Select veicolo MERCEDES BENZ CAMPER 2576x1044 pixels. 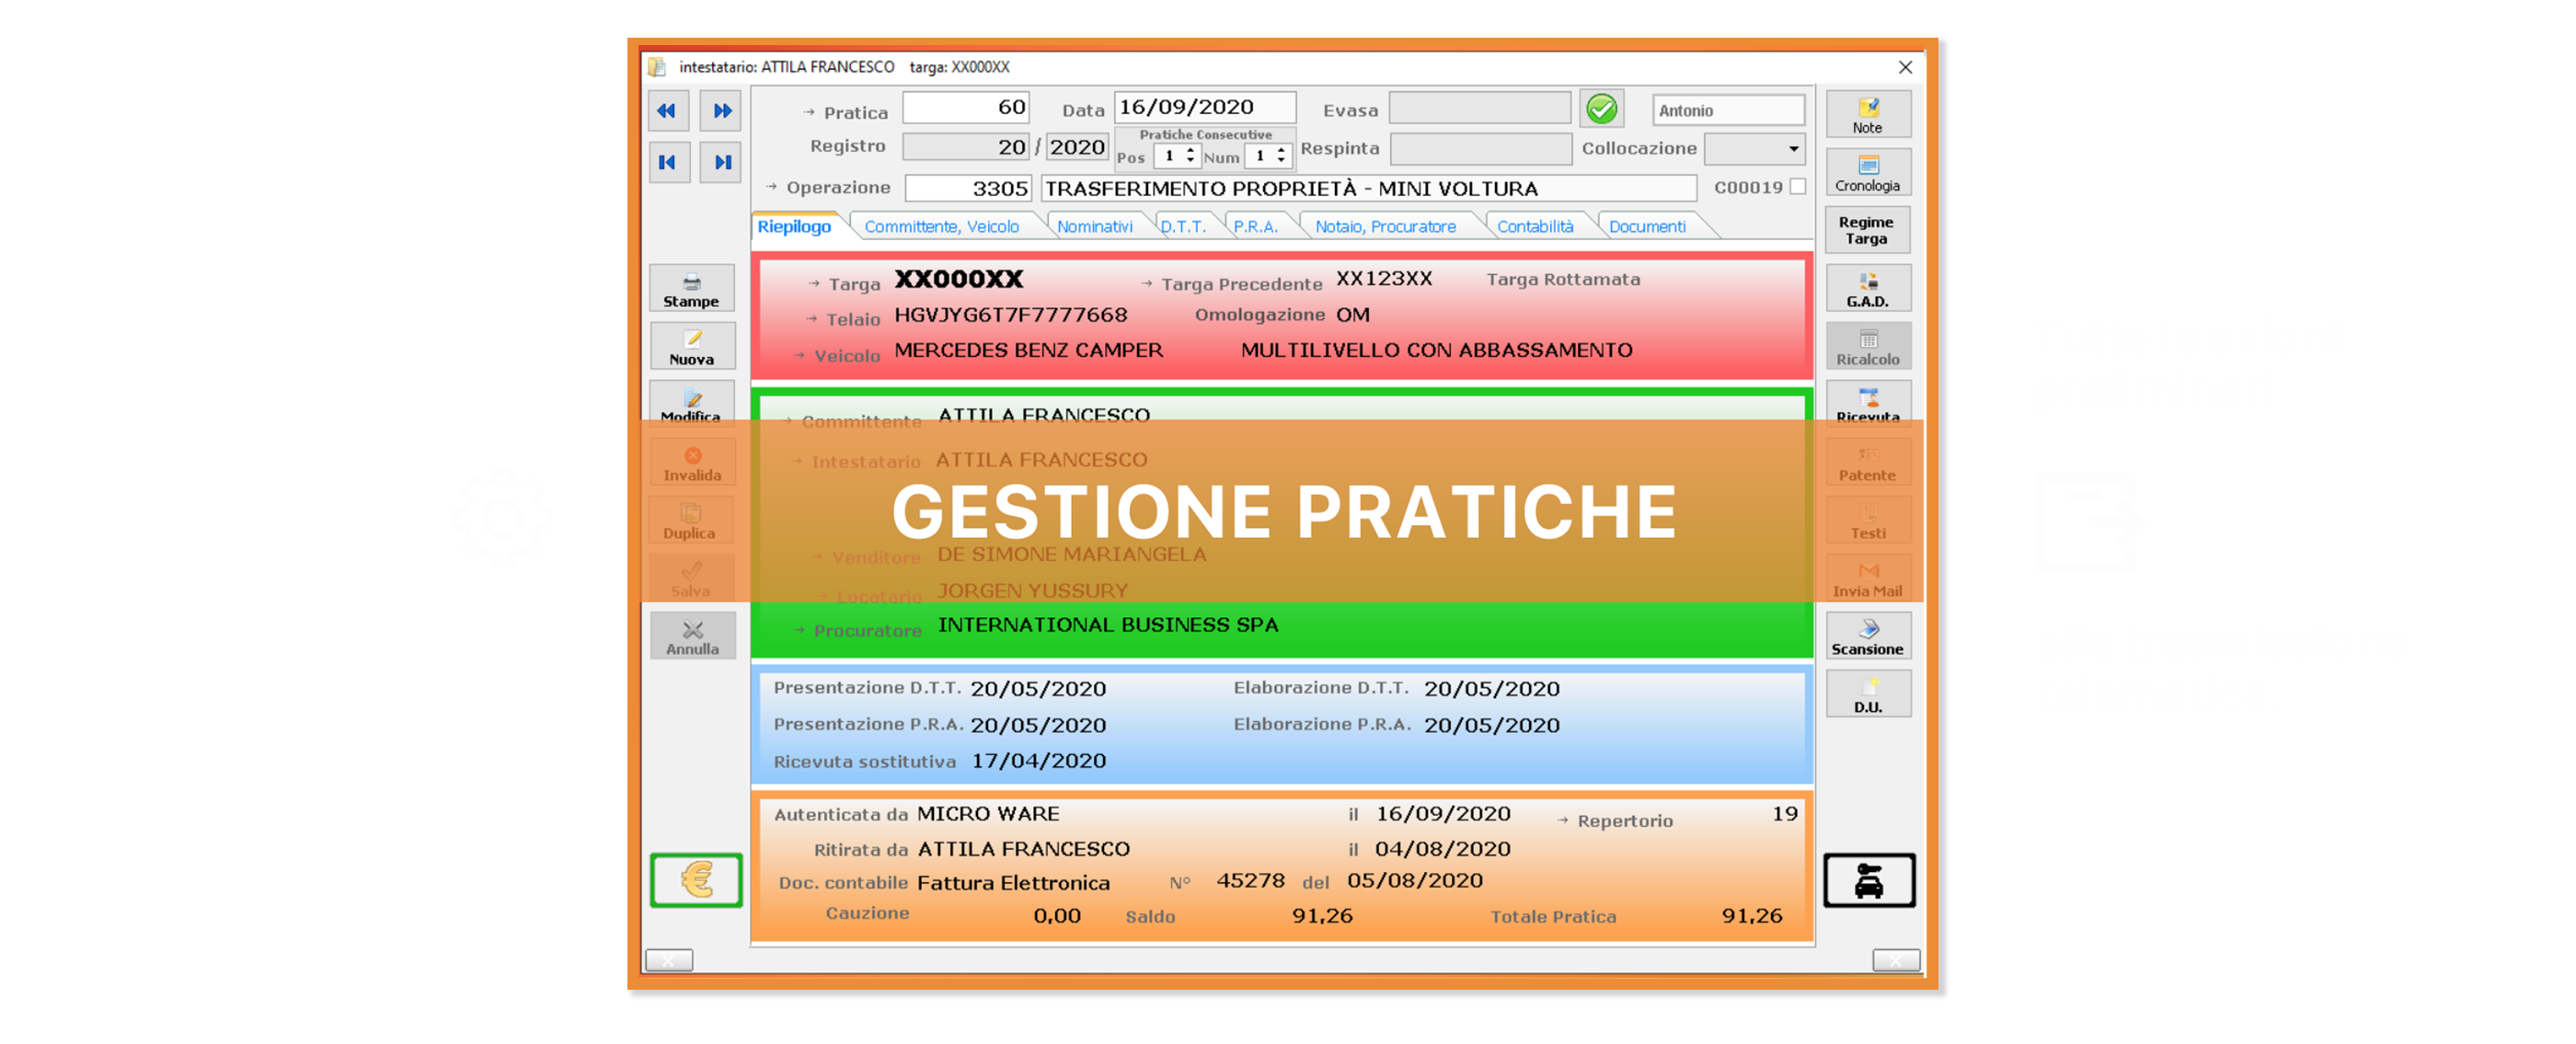1028,351
